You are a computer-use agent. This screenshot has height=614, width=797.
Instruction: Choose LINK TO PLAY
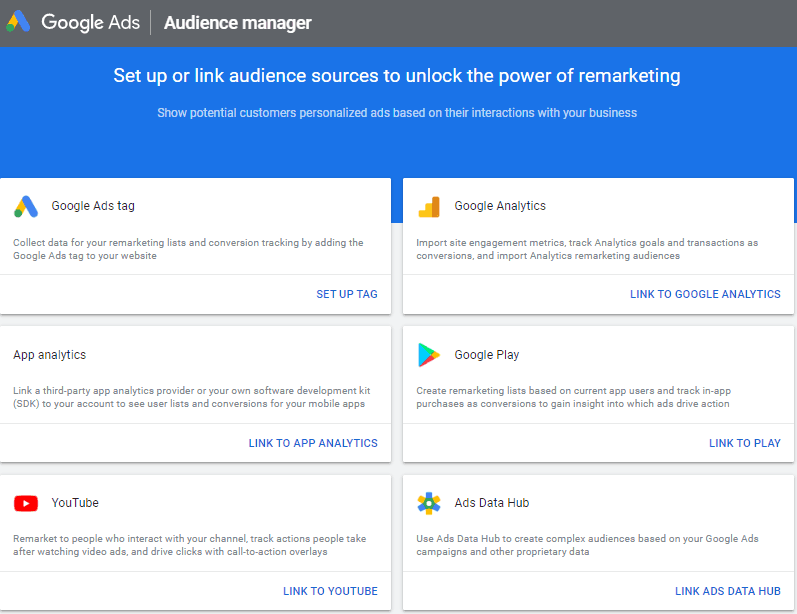click(x=745, y=443)
